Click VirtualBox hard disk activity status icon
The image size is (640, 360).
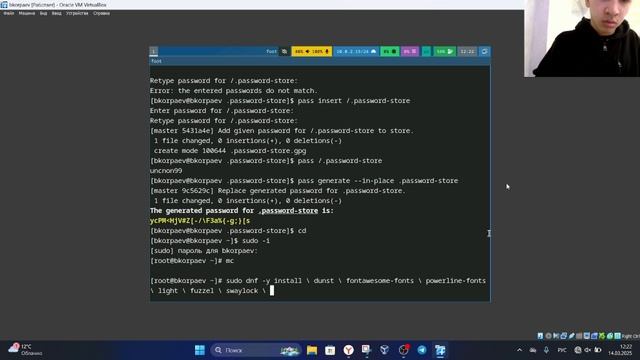click(x=540, y=336)
